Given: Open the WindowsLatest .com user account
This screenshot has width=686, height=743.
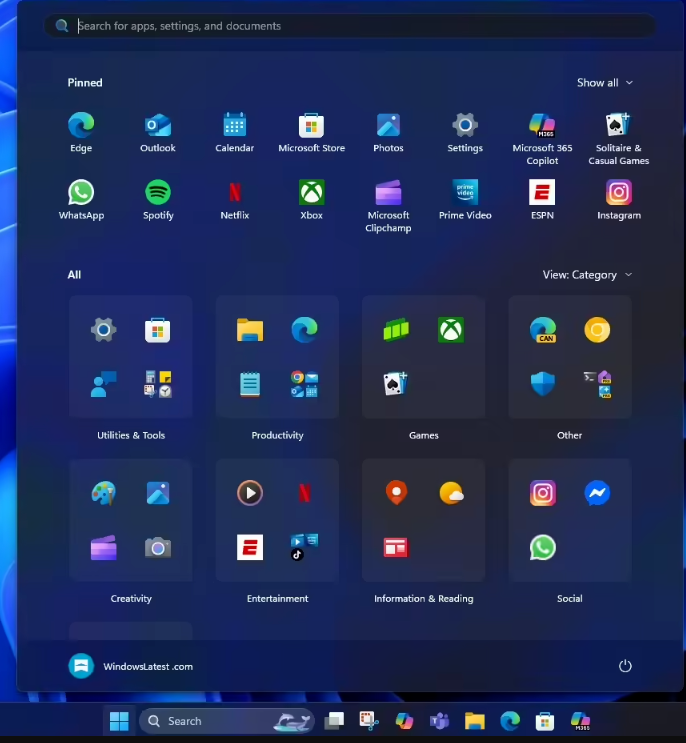Looking at the screenshot, I should pyautogui.click(x=130, y=666).
